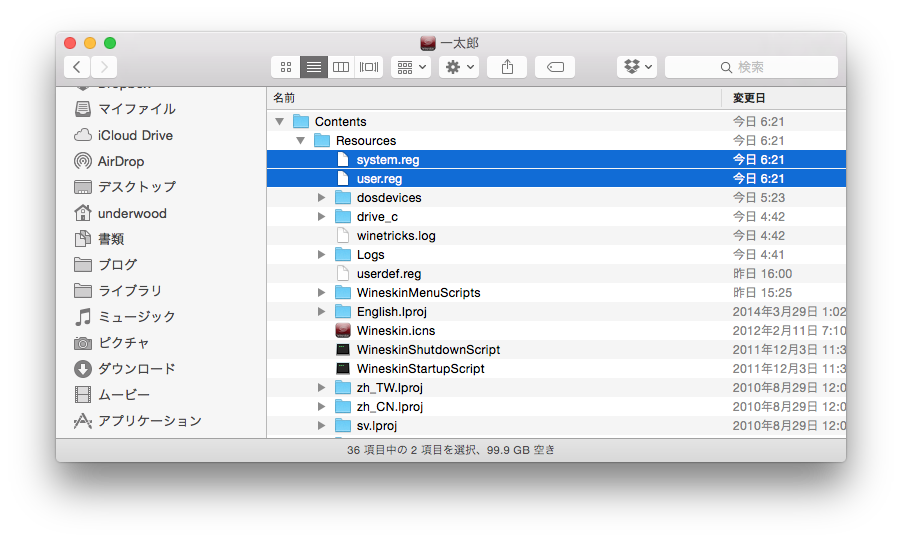Switch to column view

pyautogui.click(x=341, y=67)
